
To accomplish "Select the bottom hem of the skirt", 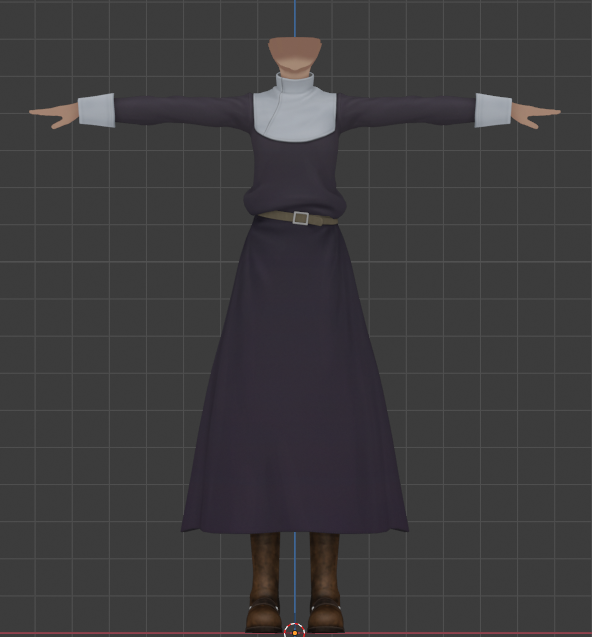I will tap(295, 527).
